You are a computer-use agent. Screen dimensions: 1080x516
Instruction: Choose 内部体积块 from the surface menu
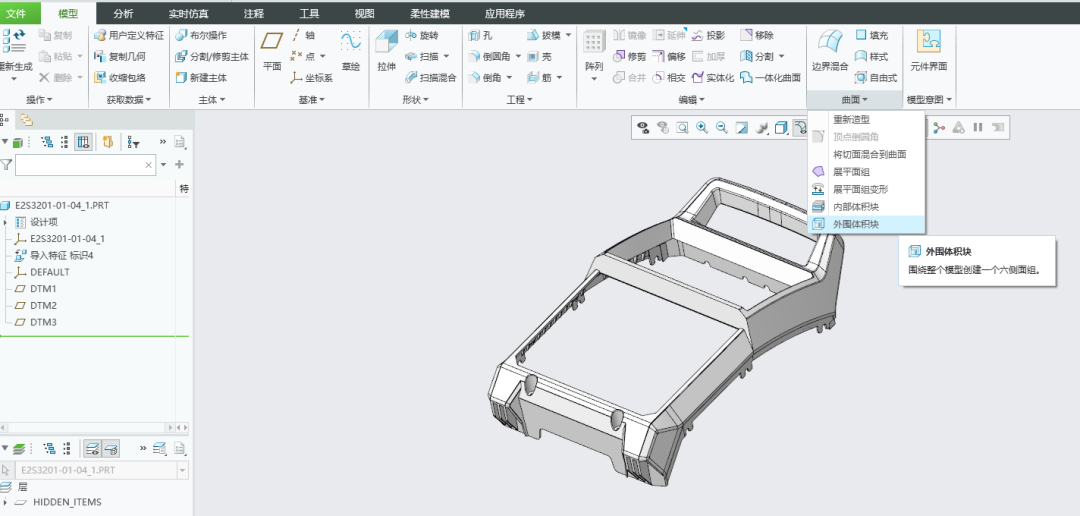click(866, 207)
